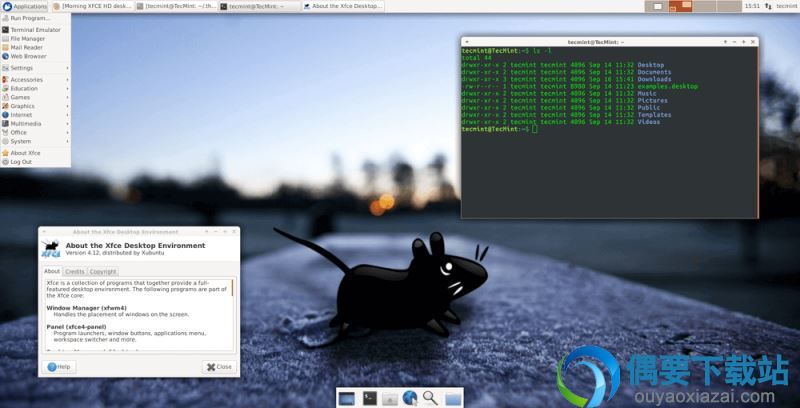Image resolution: width=800 pixels, height=408 pixels.
Task: Click the Xfce mouse logo in the About dialog
Action: tap(51, 249)
